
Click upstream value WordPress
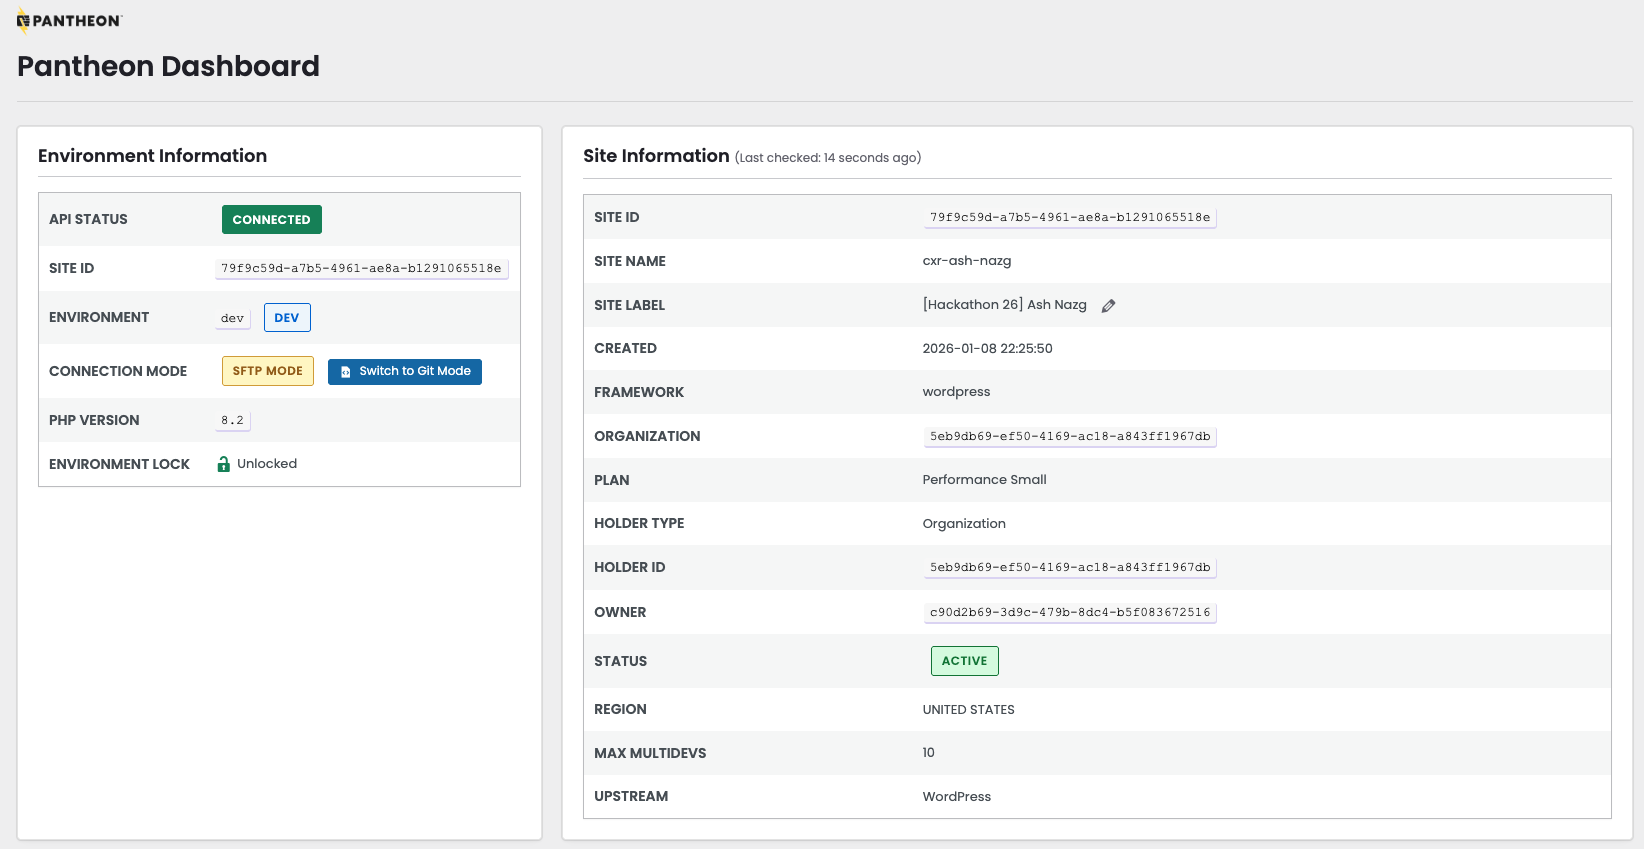957,797
